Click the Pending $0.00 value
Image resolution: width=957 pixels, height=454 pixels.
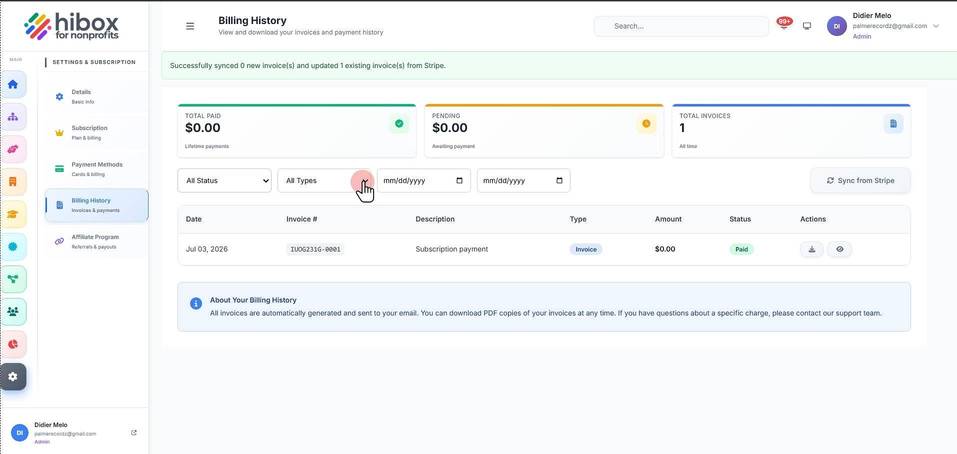click(x=450, y=128)
